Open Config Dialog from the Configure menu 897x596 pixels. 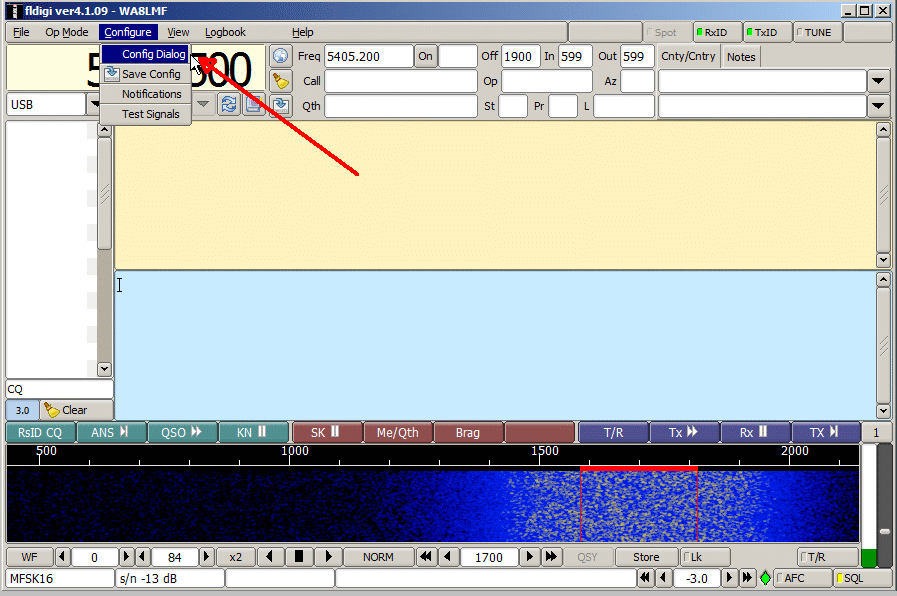pyautogui.click(x=146, y=54)
